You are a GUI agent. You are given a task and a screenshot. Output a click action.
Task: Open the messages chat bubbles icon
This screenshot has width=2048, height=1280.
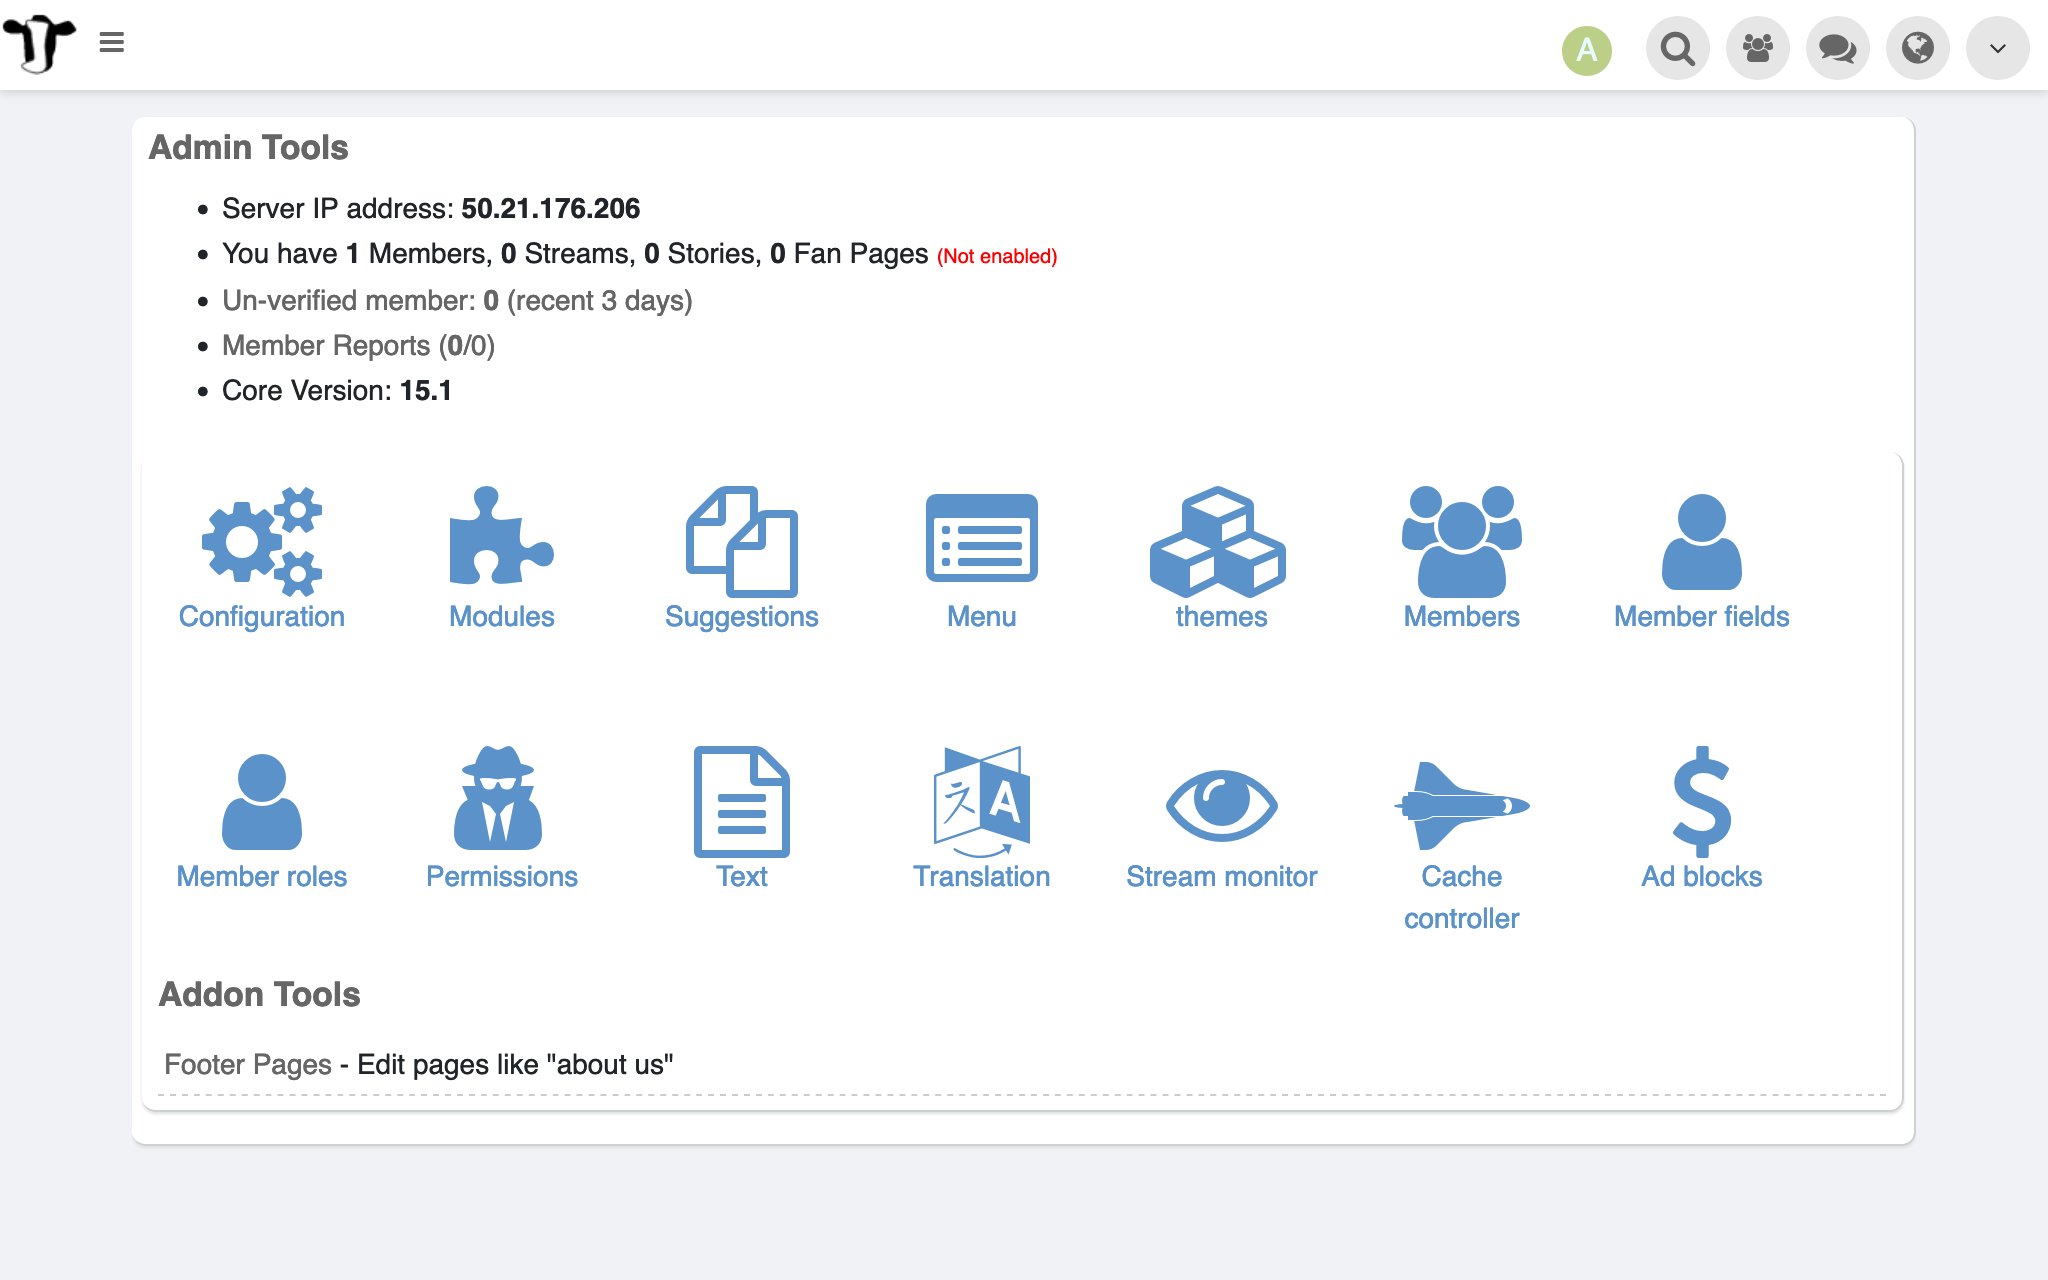tap(1837, 48)
